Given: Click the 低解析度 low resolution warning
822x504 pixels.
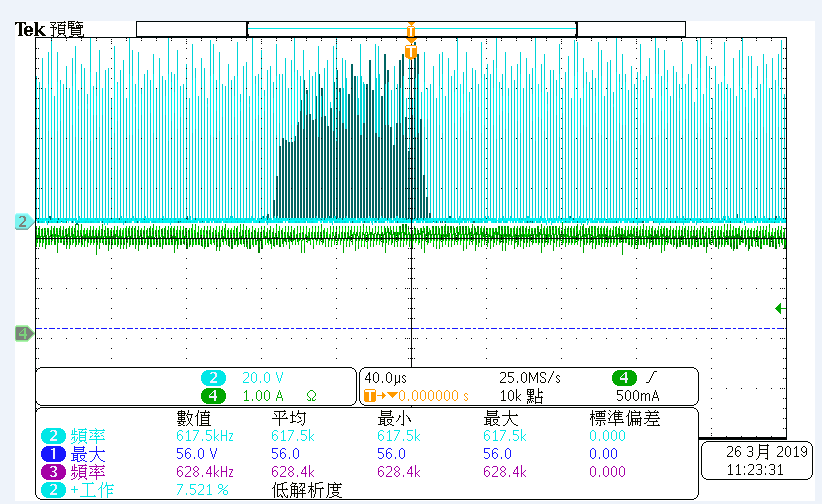Looking at the screenshot, I should (307, 490).
